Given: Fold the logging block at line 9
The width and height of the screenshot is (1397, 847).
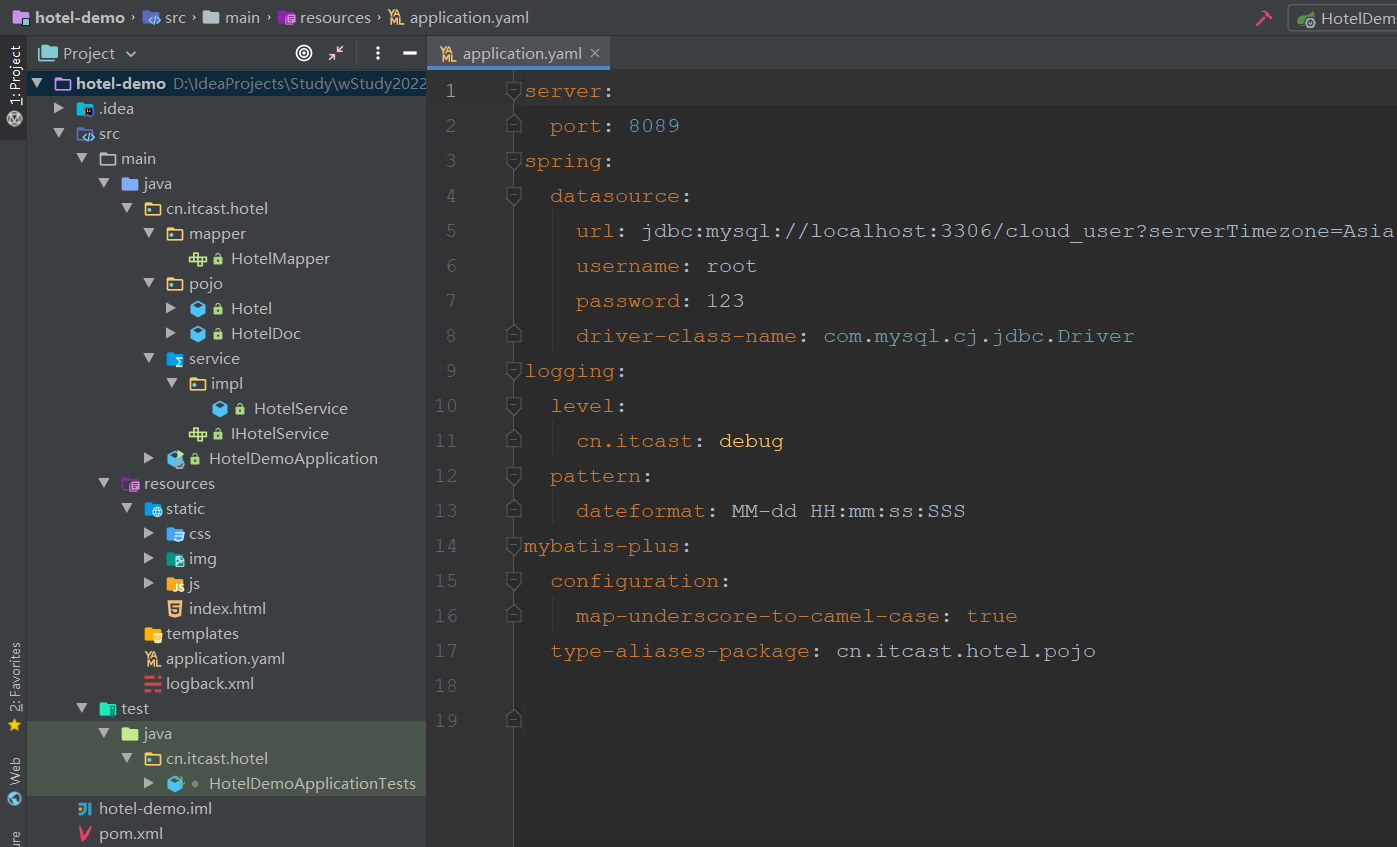Looking at the screenshot, I should coord(514,371).
